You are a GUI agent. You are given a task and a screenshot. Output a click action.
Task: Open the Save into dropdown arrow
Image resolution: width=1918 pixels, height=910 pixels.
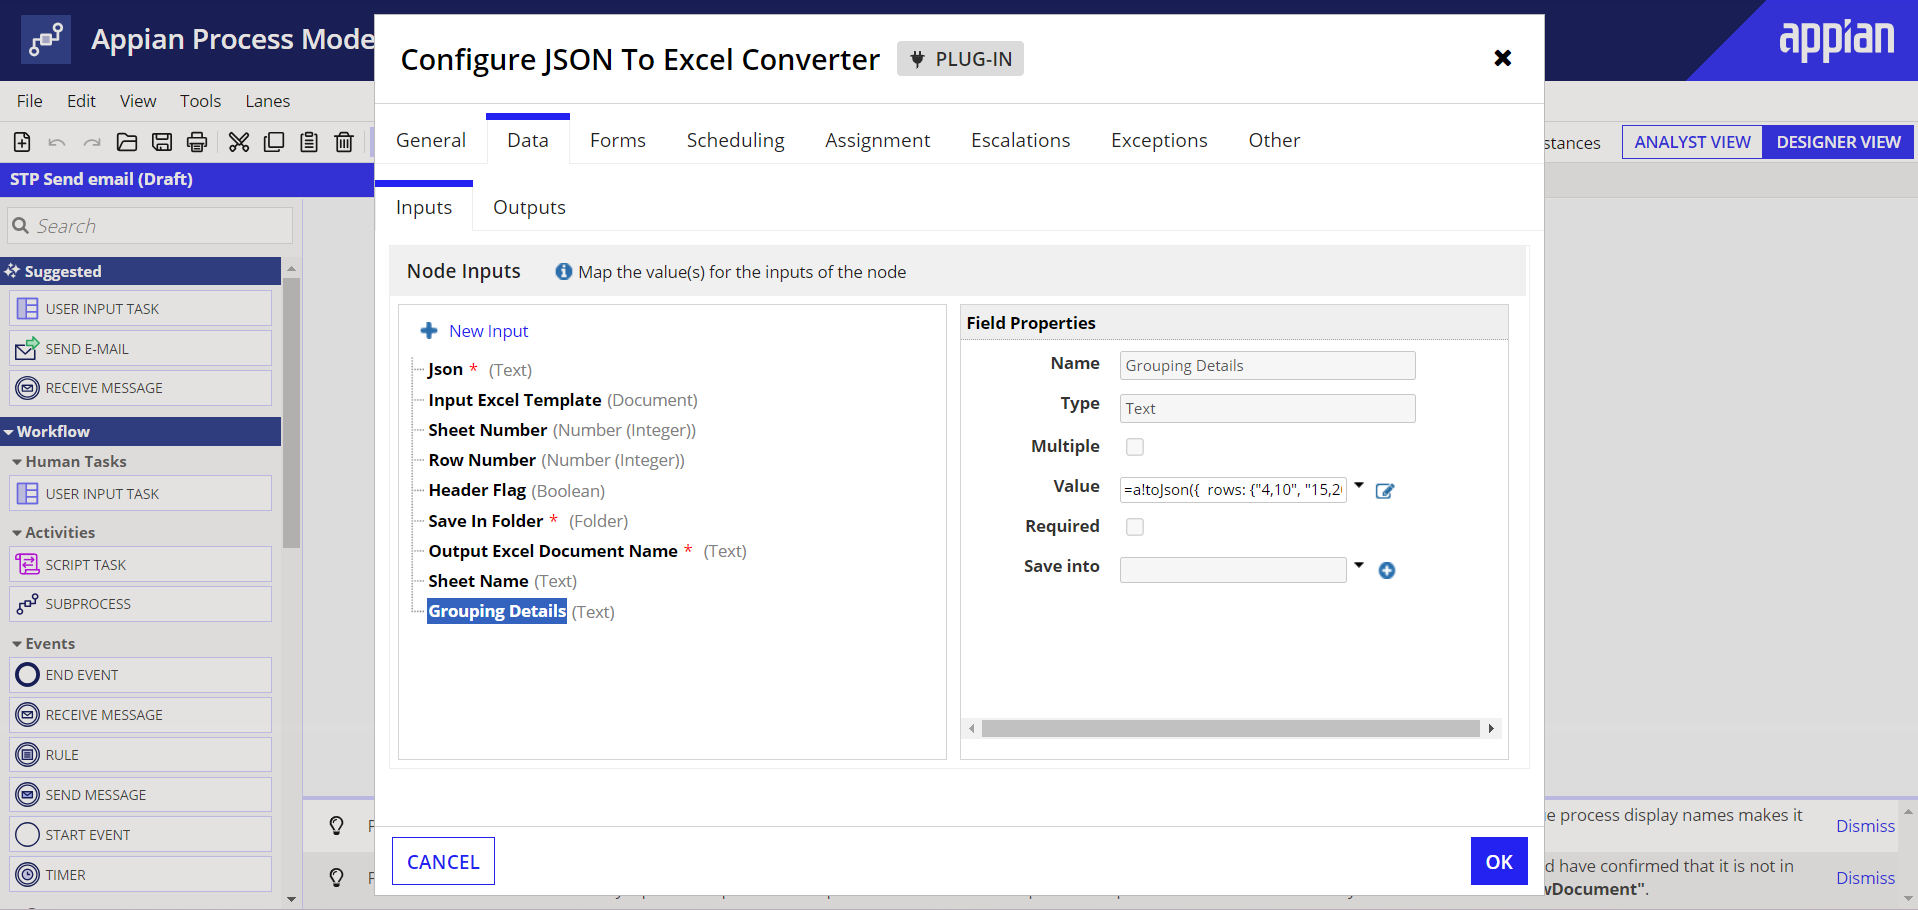(1359, 566)
